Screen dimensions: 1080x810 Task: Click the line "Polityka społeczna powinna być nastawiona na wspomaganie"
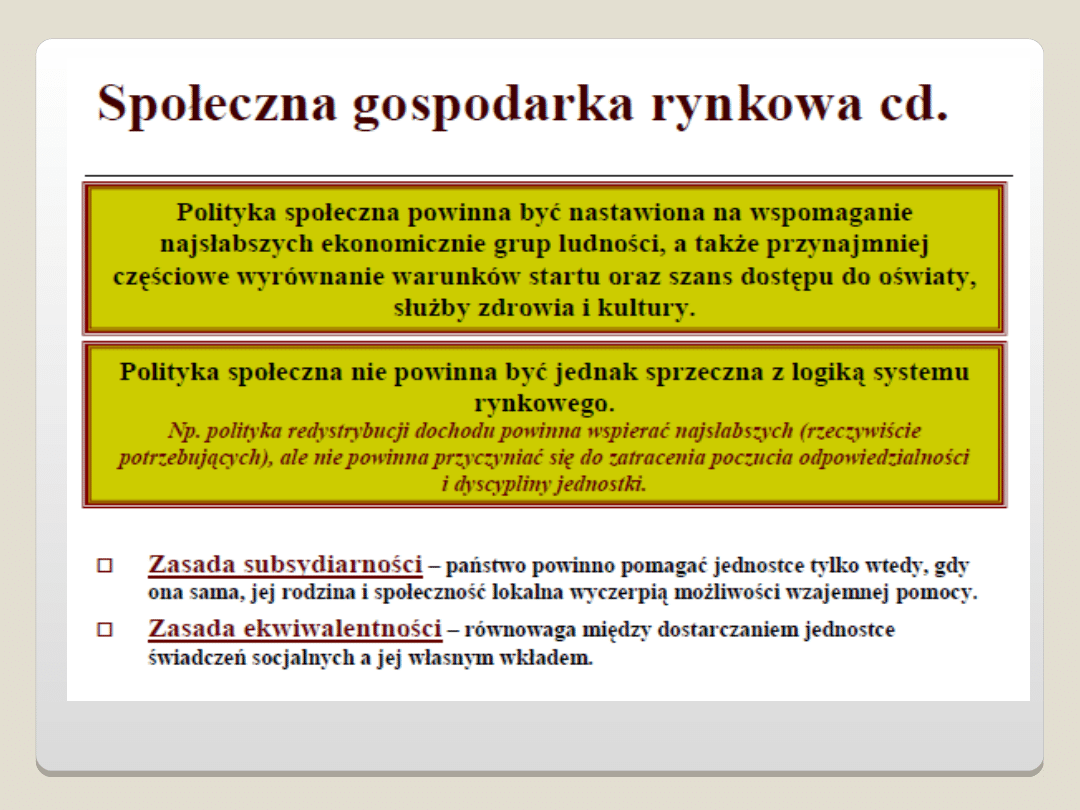(545, 213)
